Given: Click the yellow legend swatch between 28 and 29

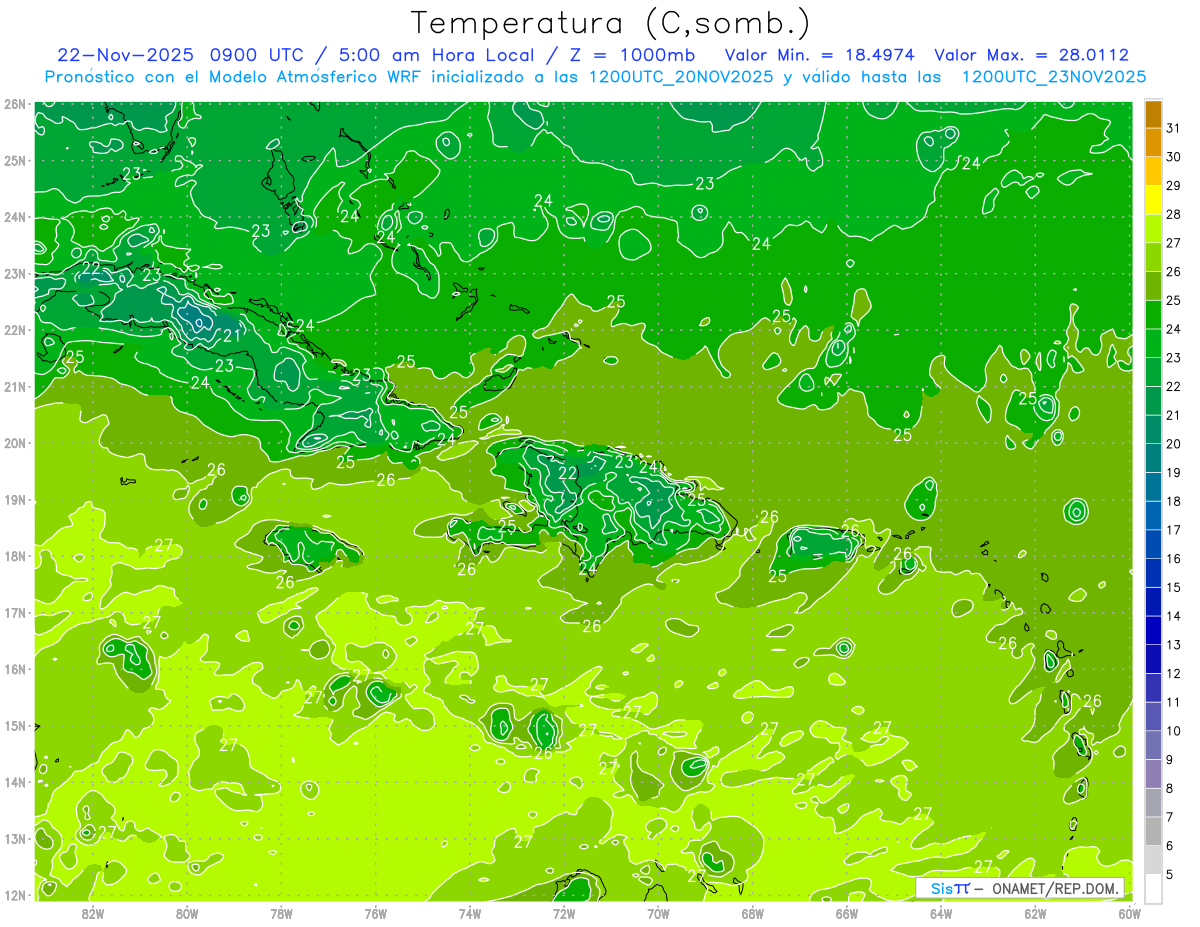Looking at the screenshot, I should tap(1153, 200).
